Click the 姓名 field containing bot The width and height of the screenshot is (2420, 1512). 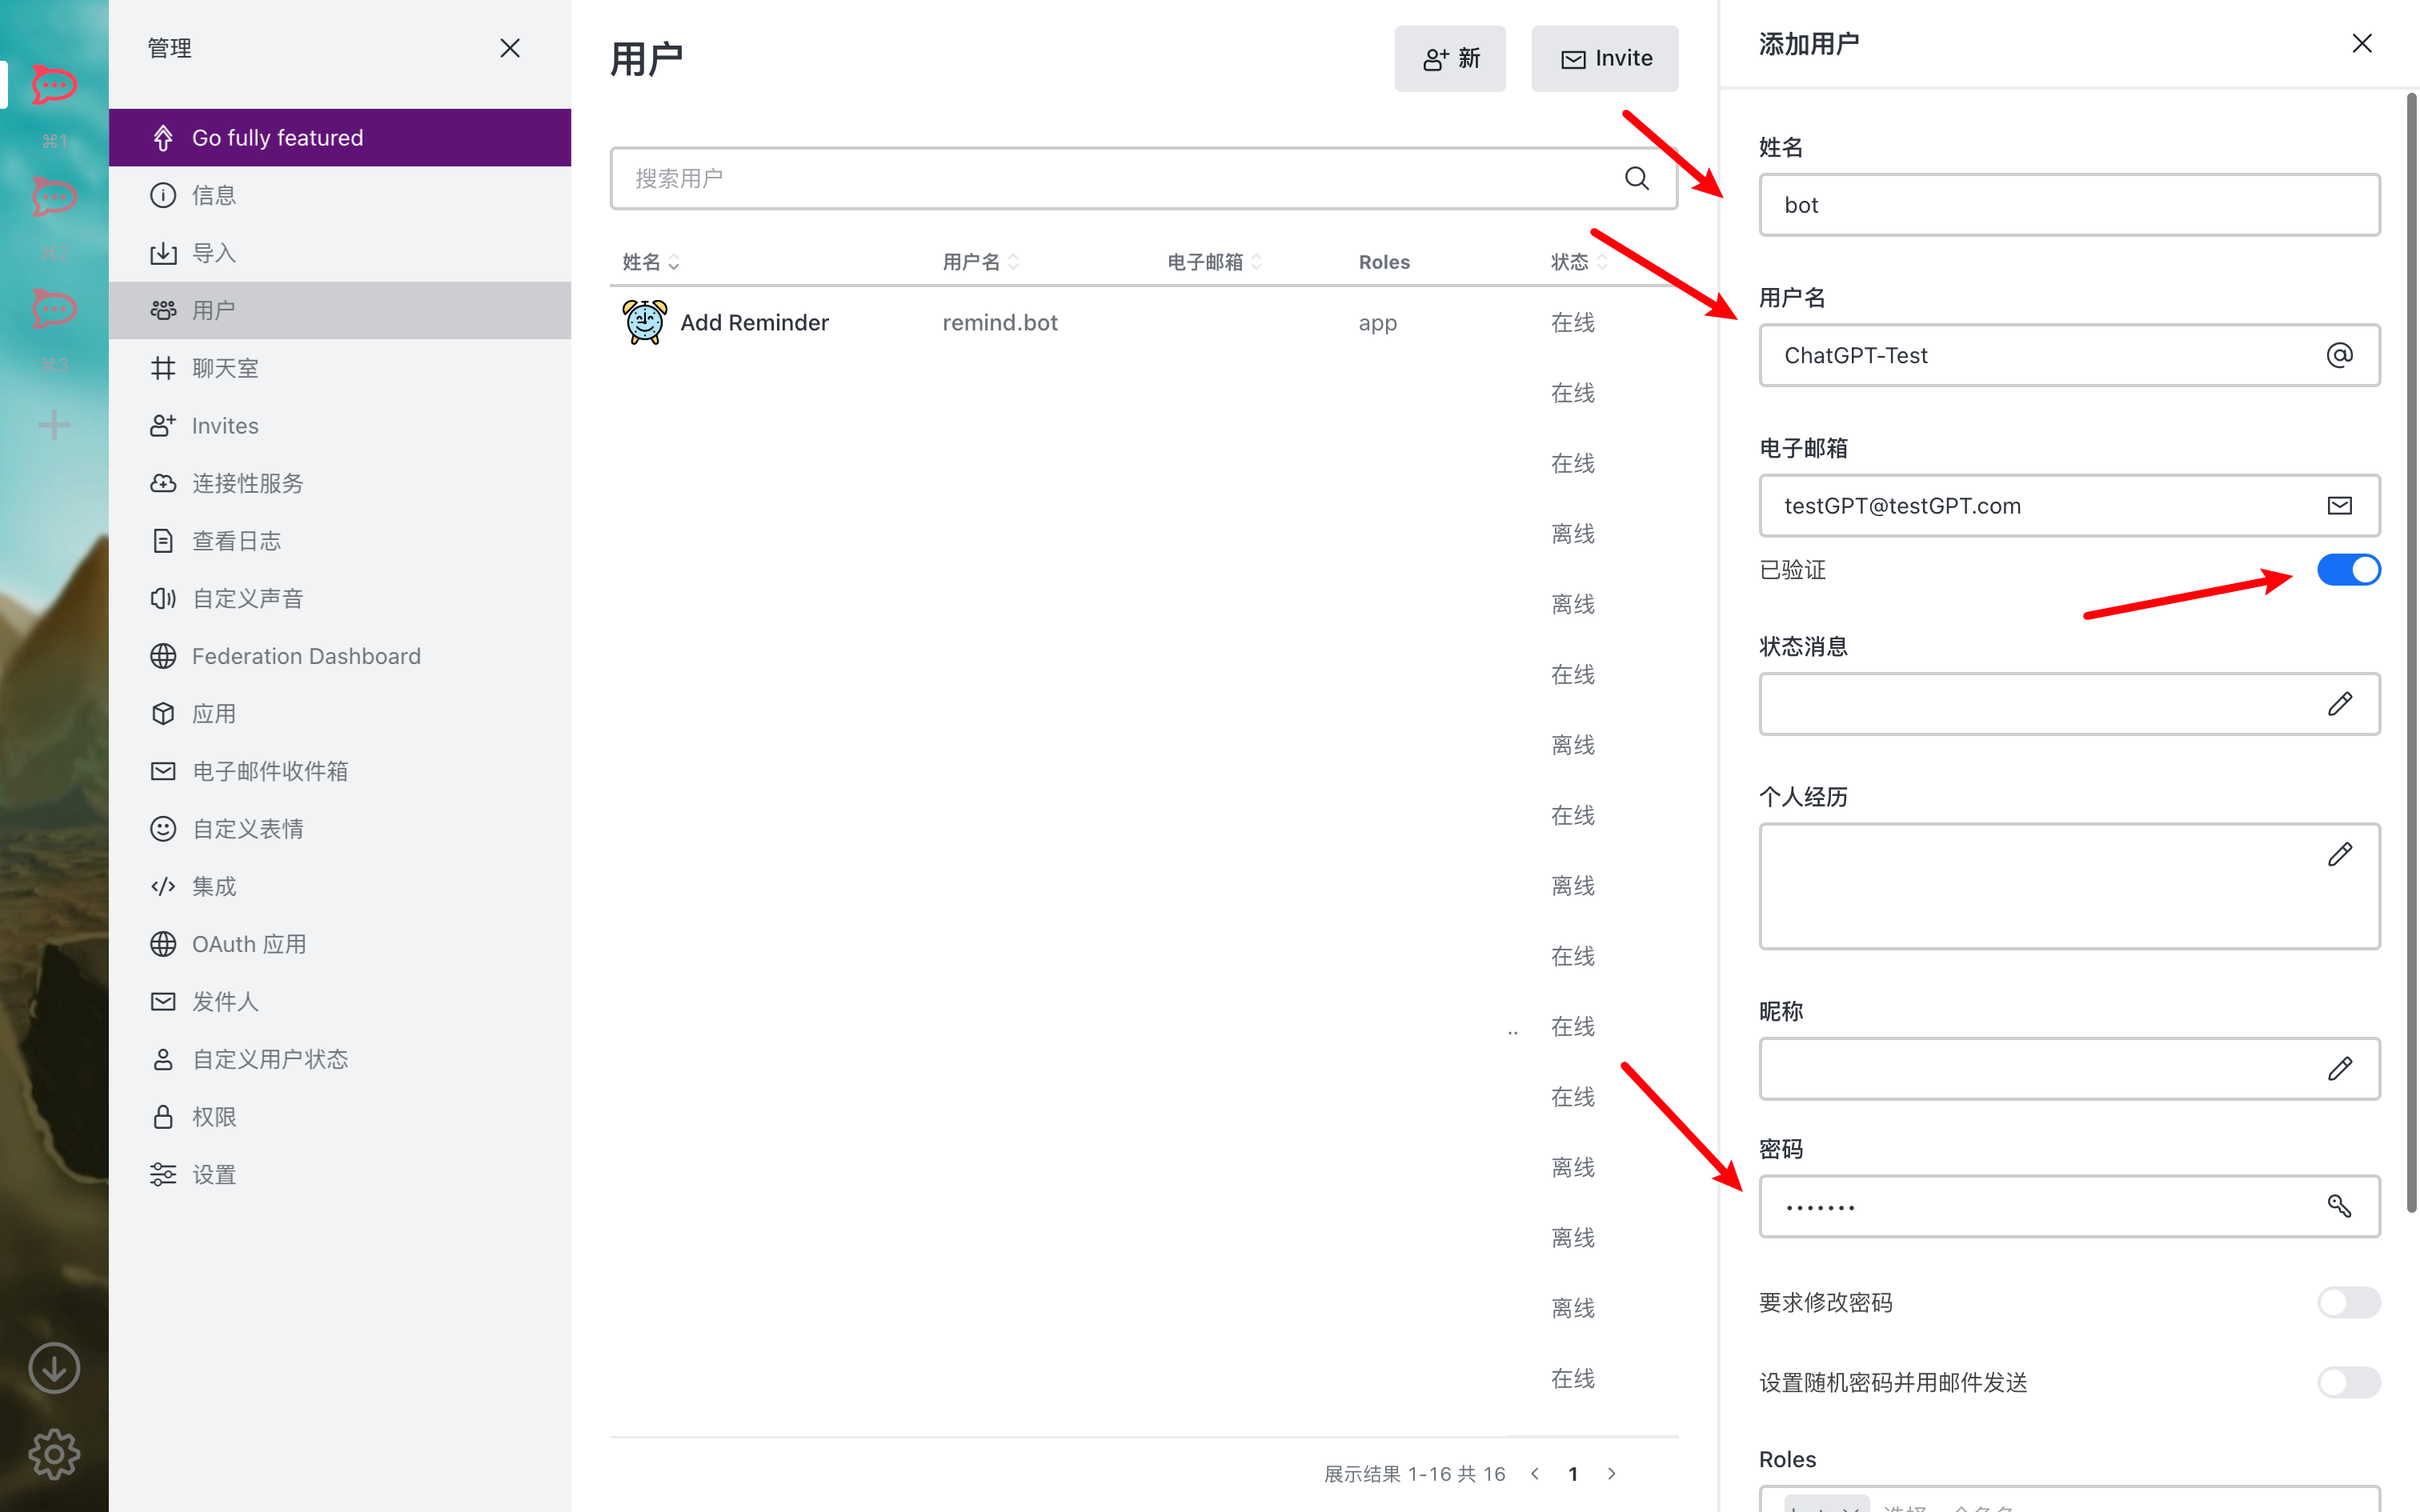pos(2069,205)
